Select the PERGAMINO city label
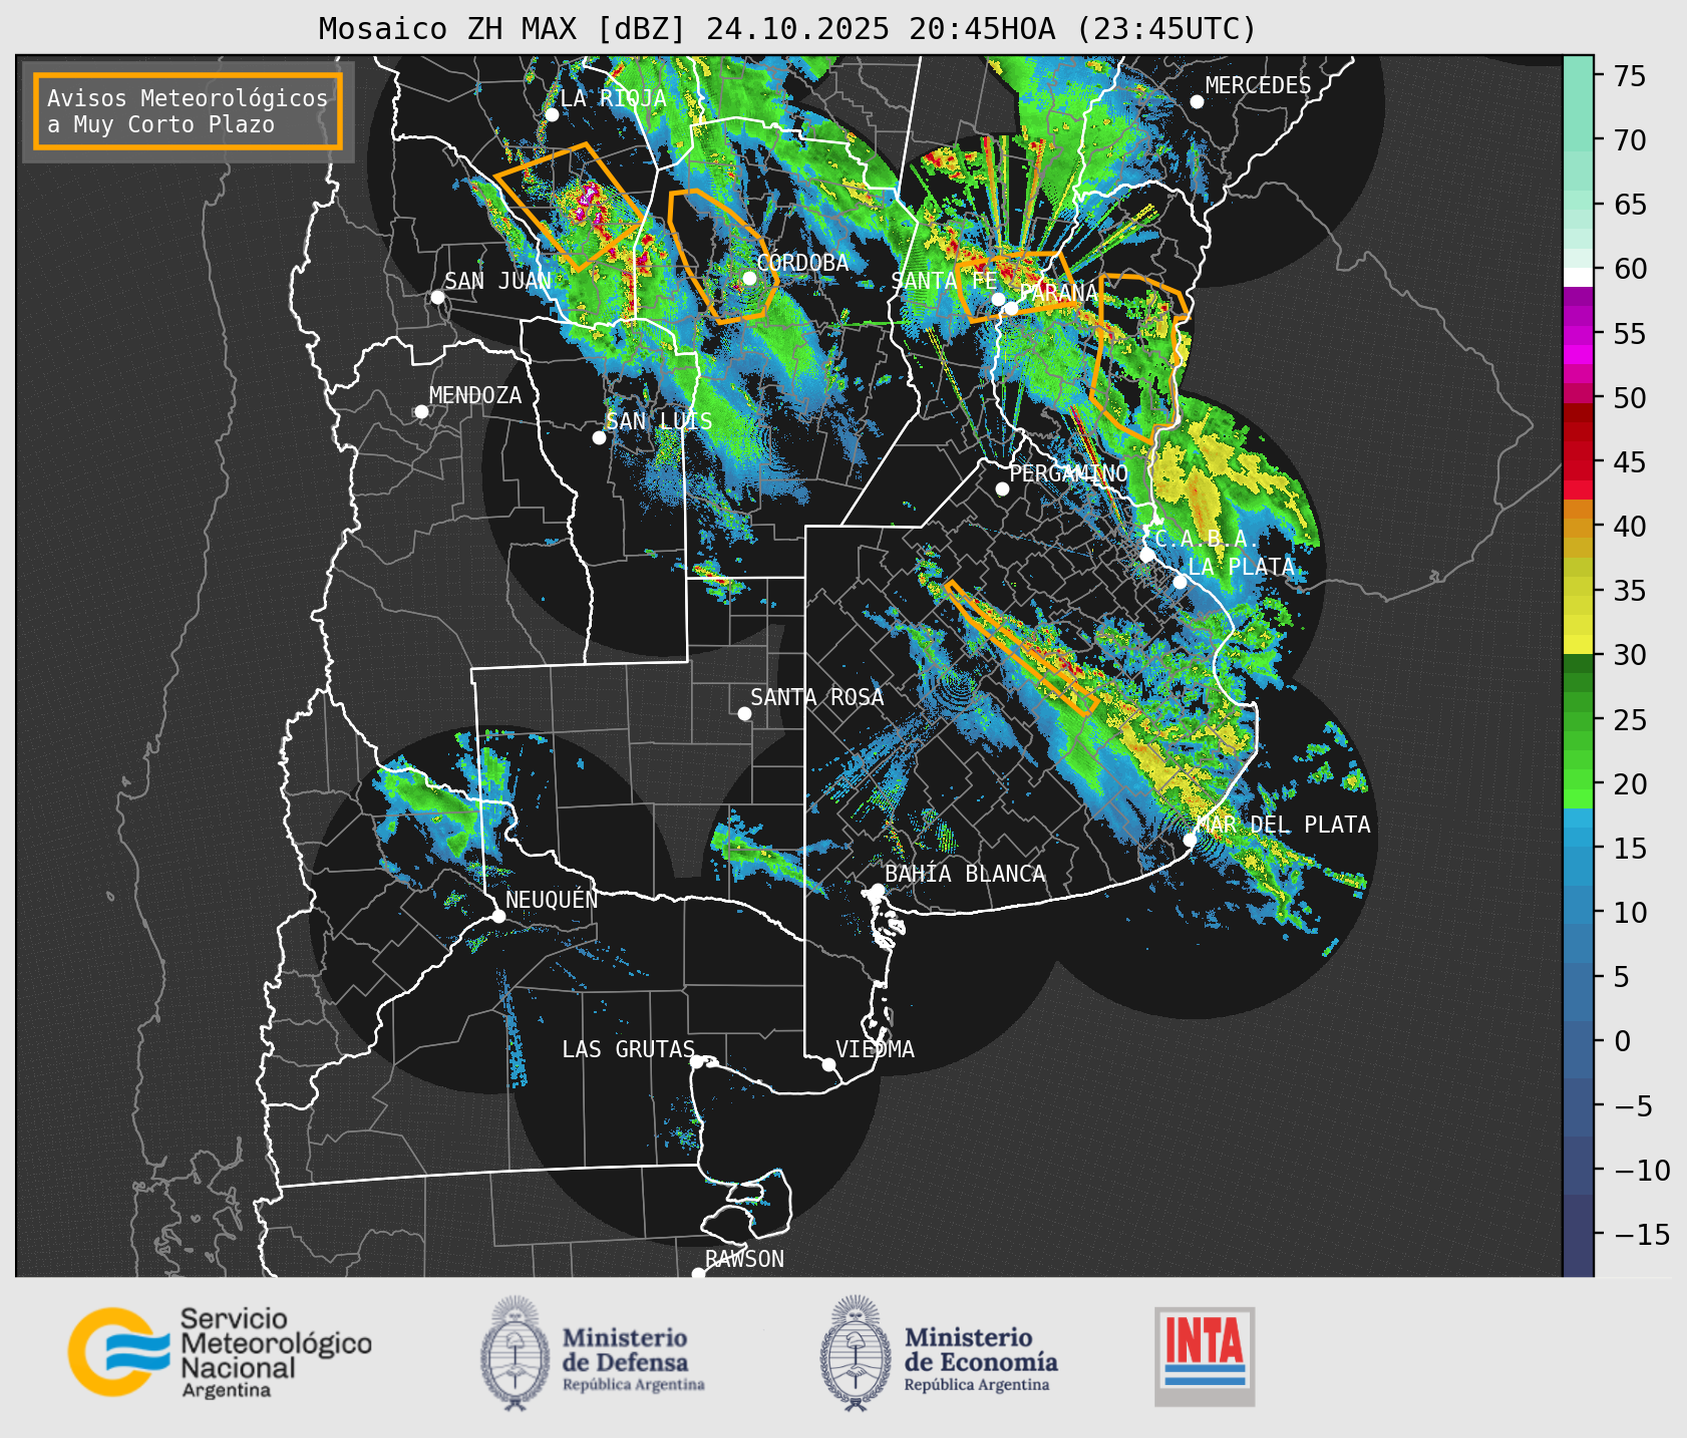 (x=1069, y=473)
